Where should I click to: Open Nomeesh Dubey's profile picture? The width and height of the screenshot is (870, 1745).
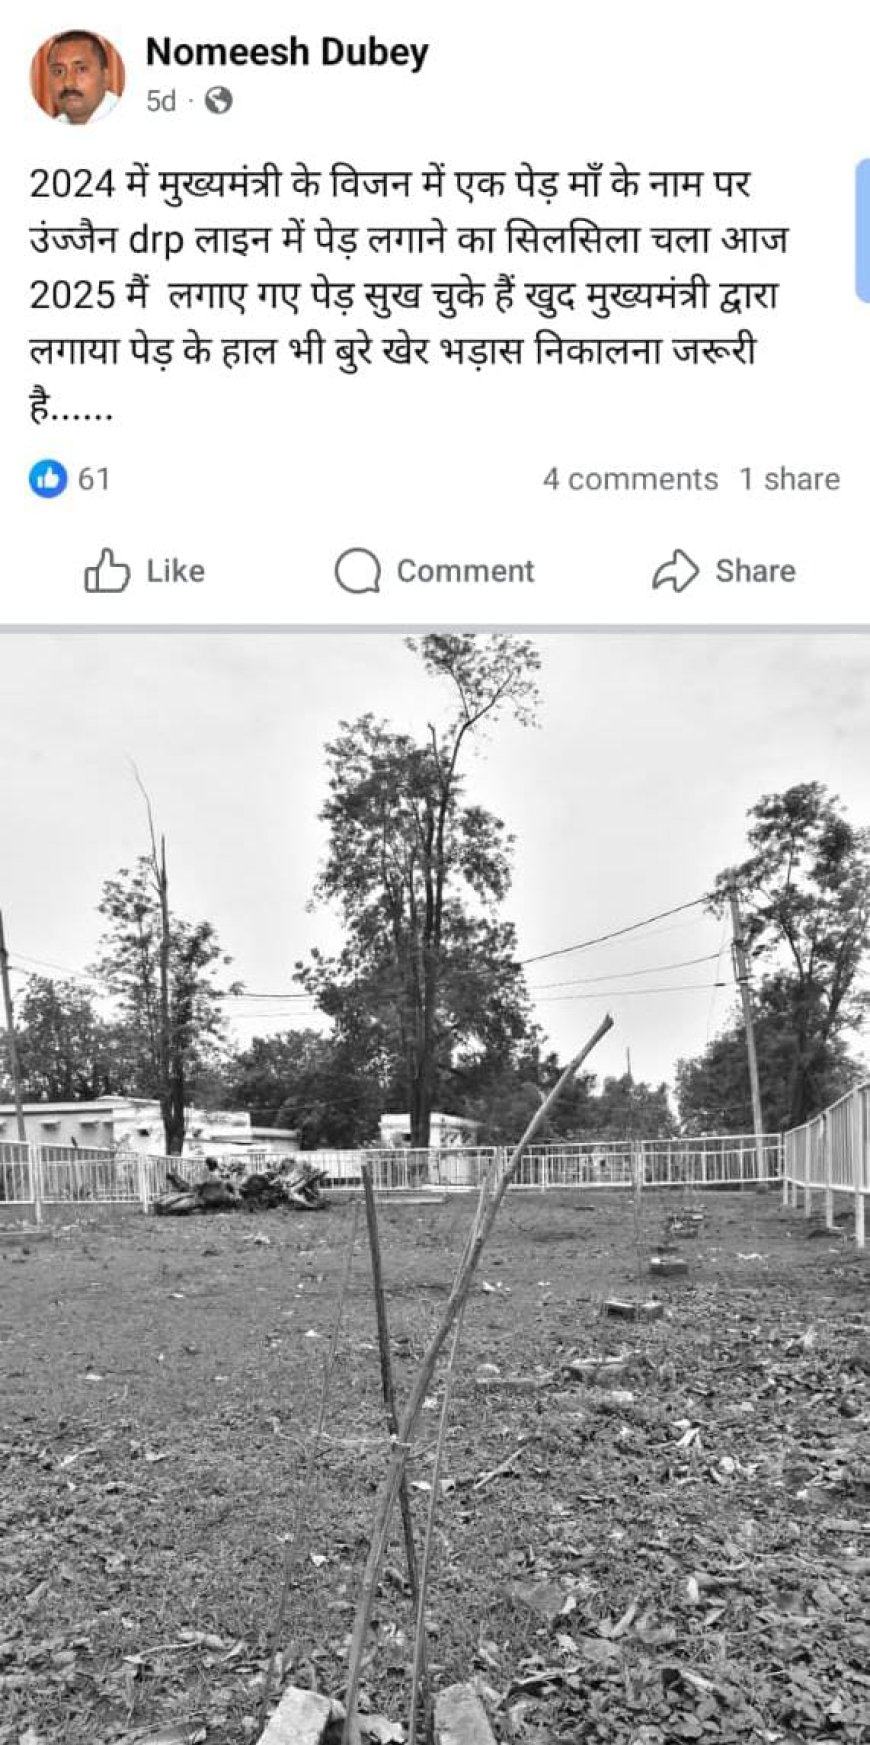pos(77,77)
